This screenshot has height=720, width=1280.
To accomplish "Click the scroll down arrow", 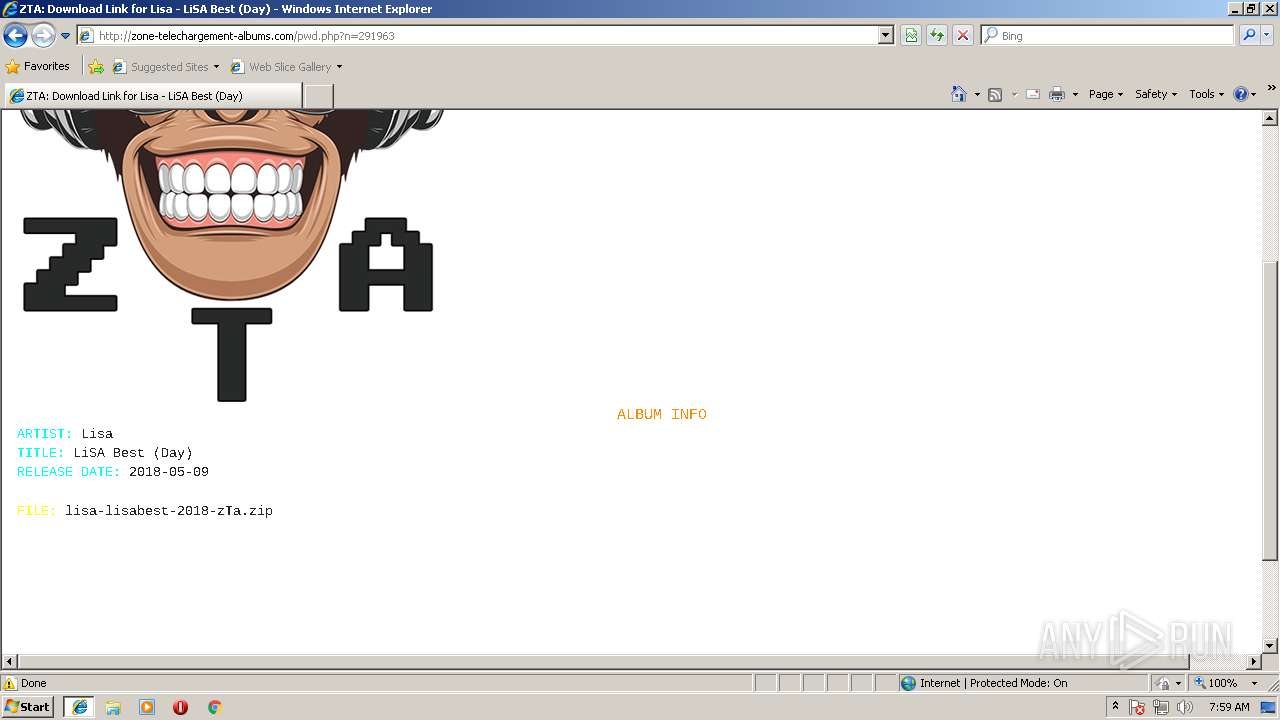I will pos(1270,646).
